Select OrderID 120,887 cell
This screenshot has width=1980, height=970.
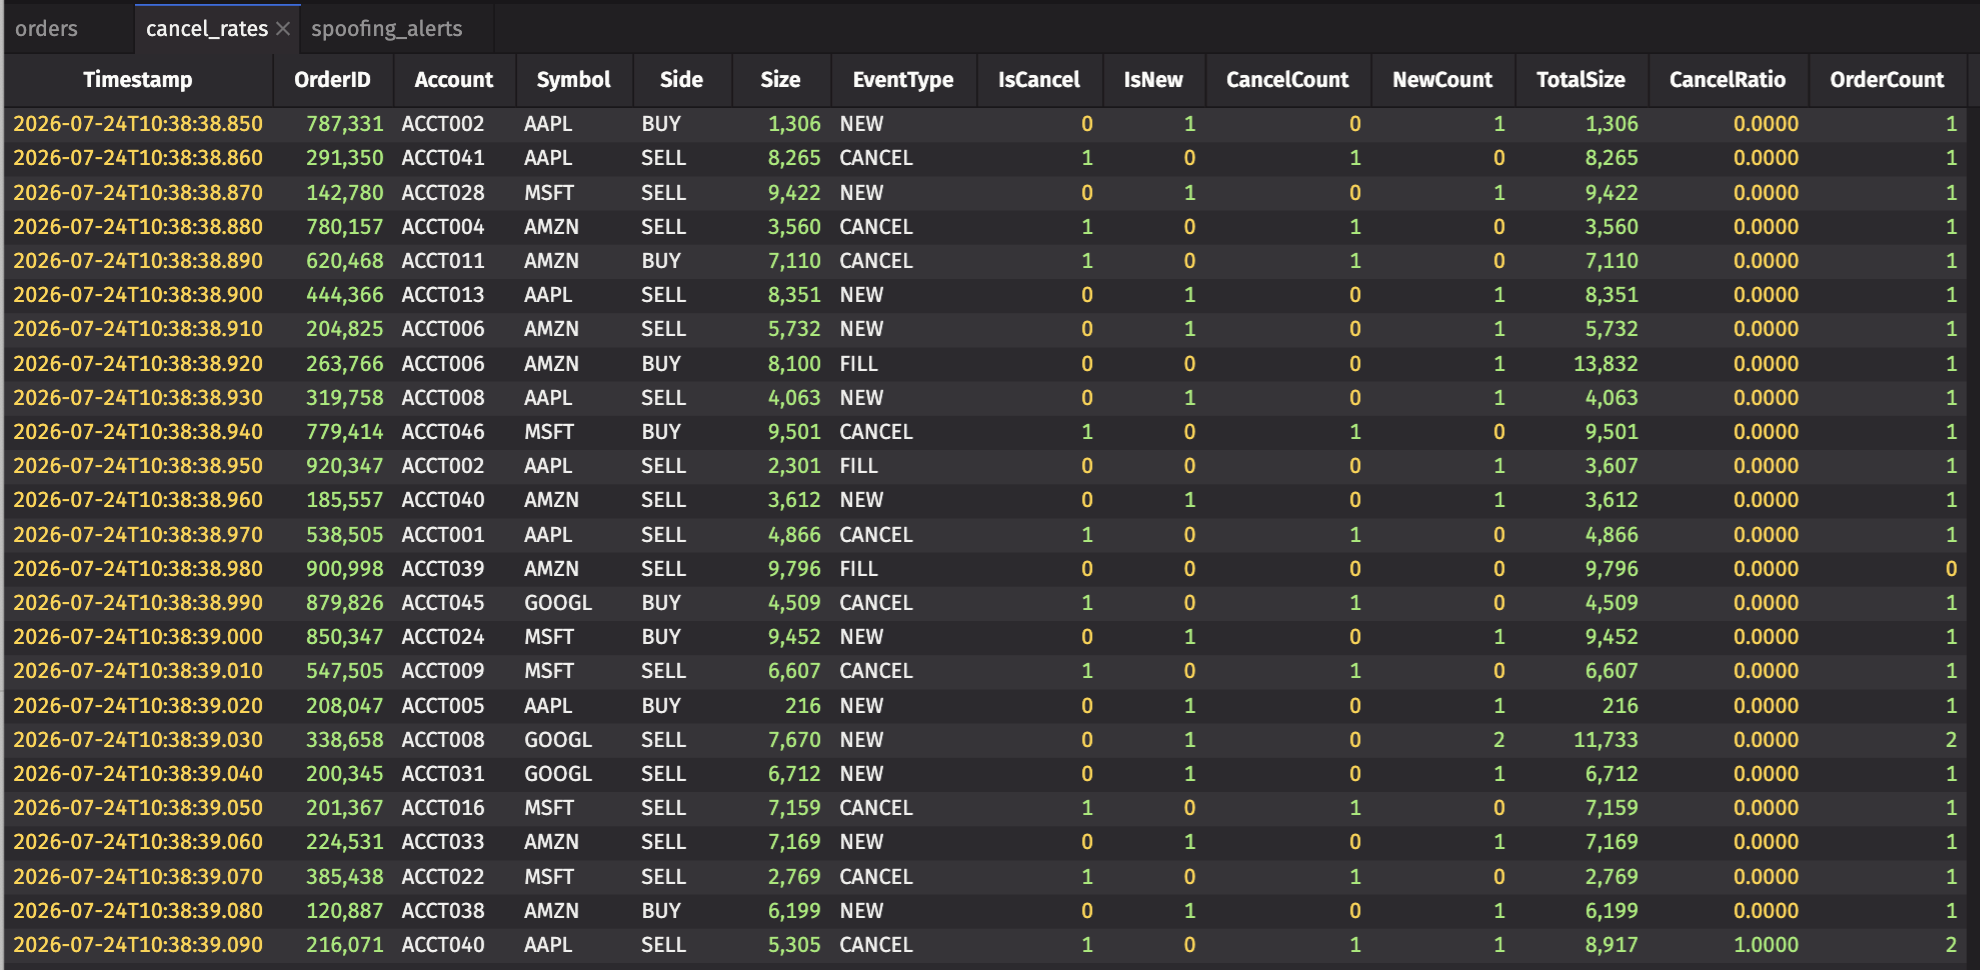pos(333,911)
